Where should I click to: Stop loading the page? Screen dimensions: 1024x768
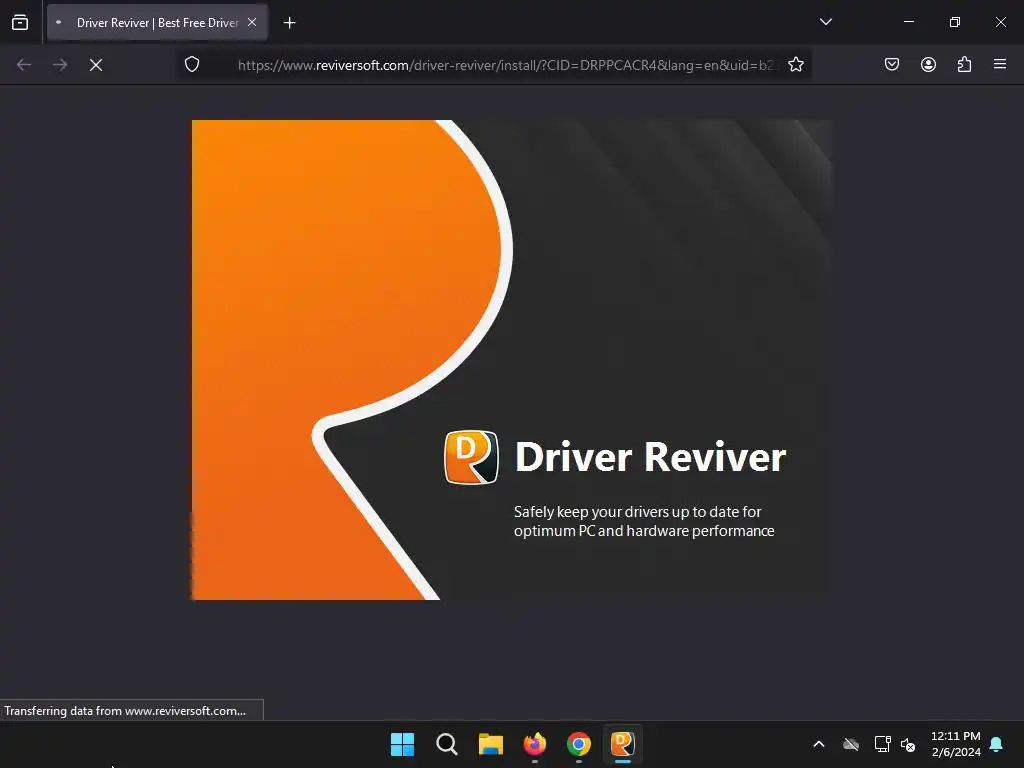pos(96,65)
